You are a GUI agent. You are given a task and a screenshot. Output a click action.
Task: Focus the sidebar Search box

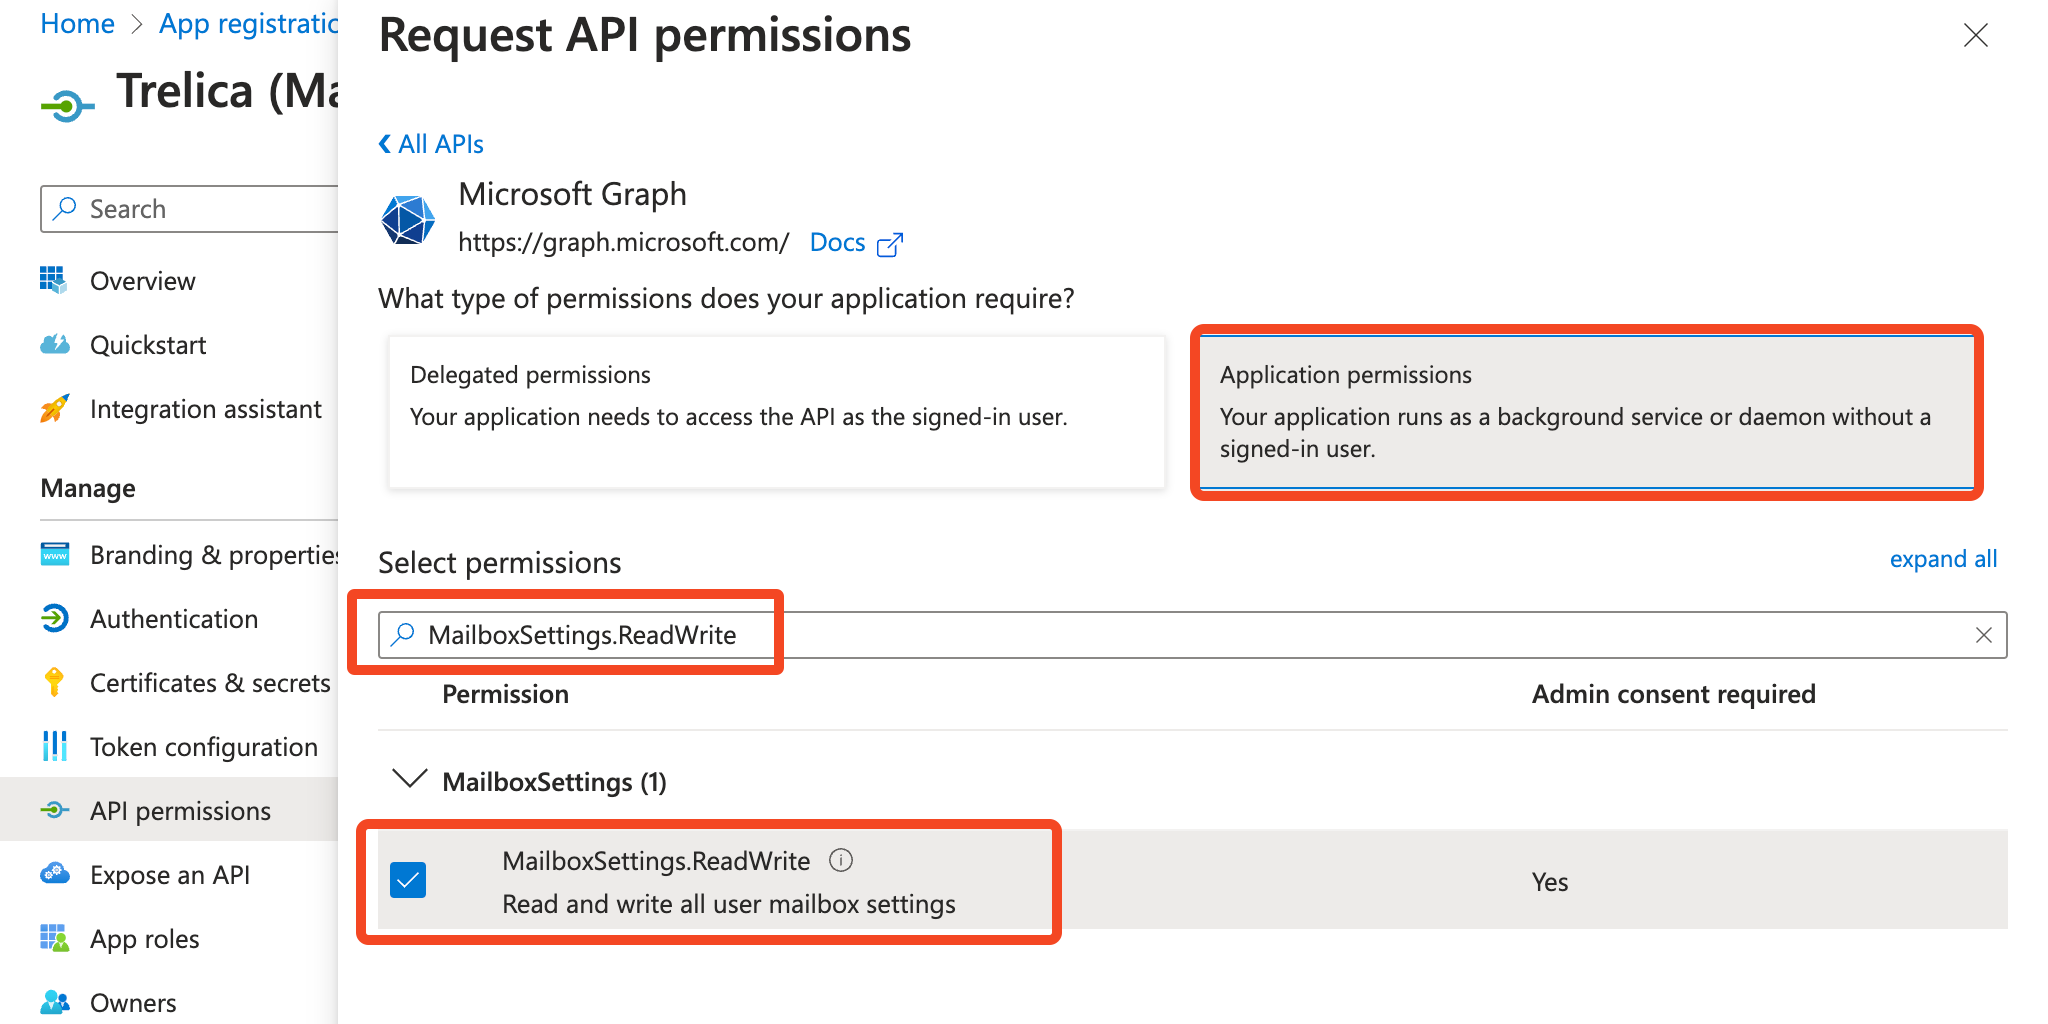tap(190, 209)
